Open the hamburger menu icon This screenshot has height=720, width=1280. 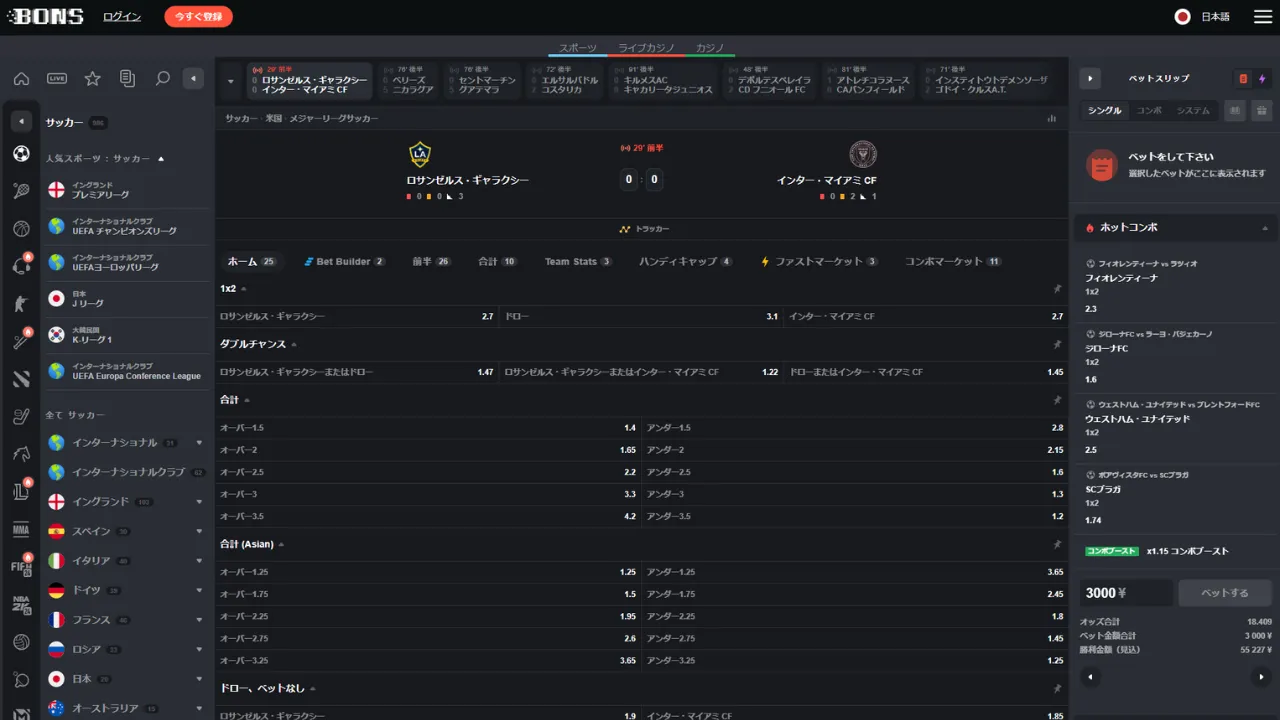pyautogui.click(x=1262, y=17)
